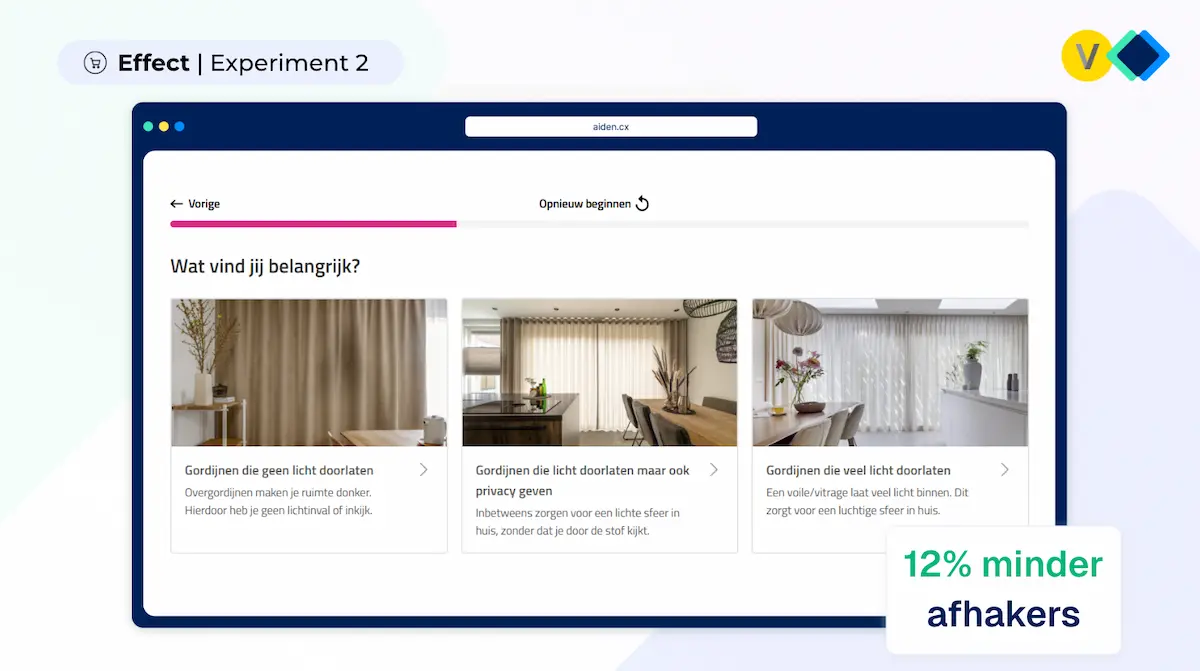The height and width of the screenshot is (671, 1200).
Task: Click the Opnieuw beginnen text
Action: (x=585, y=204)
